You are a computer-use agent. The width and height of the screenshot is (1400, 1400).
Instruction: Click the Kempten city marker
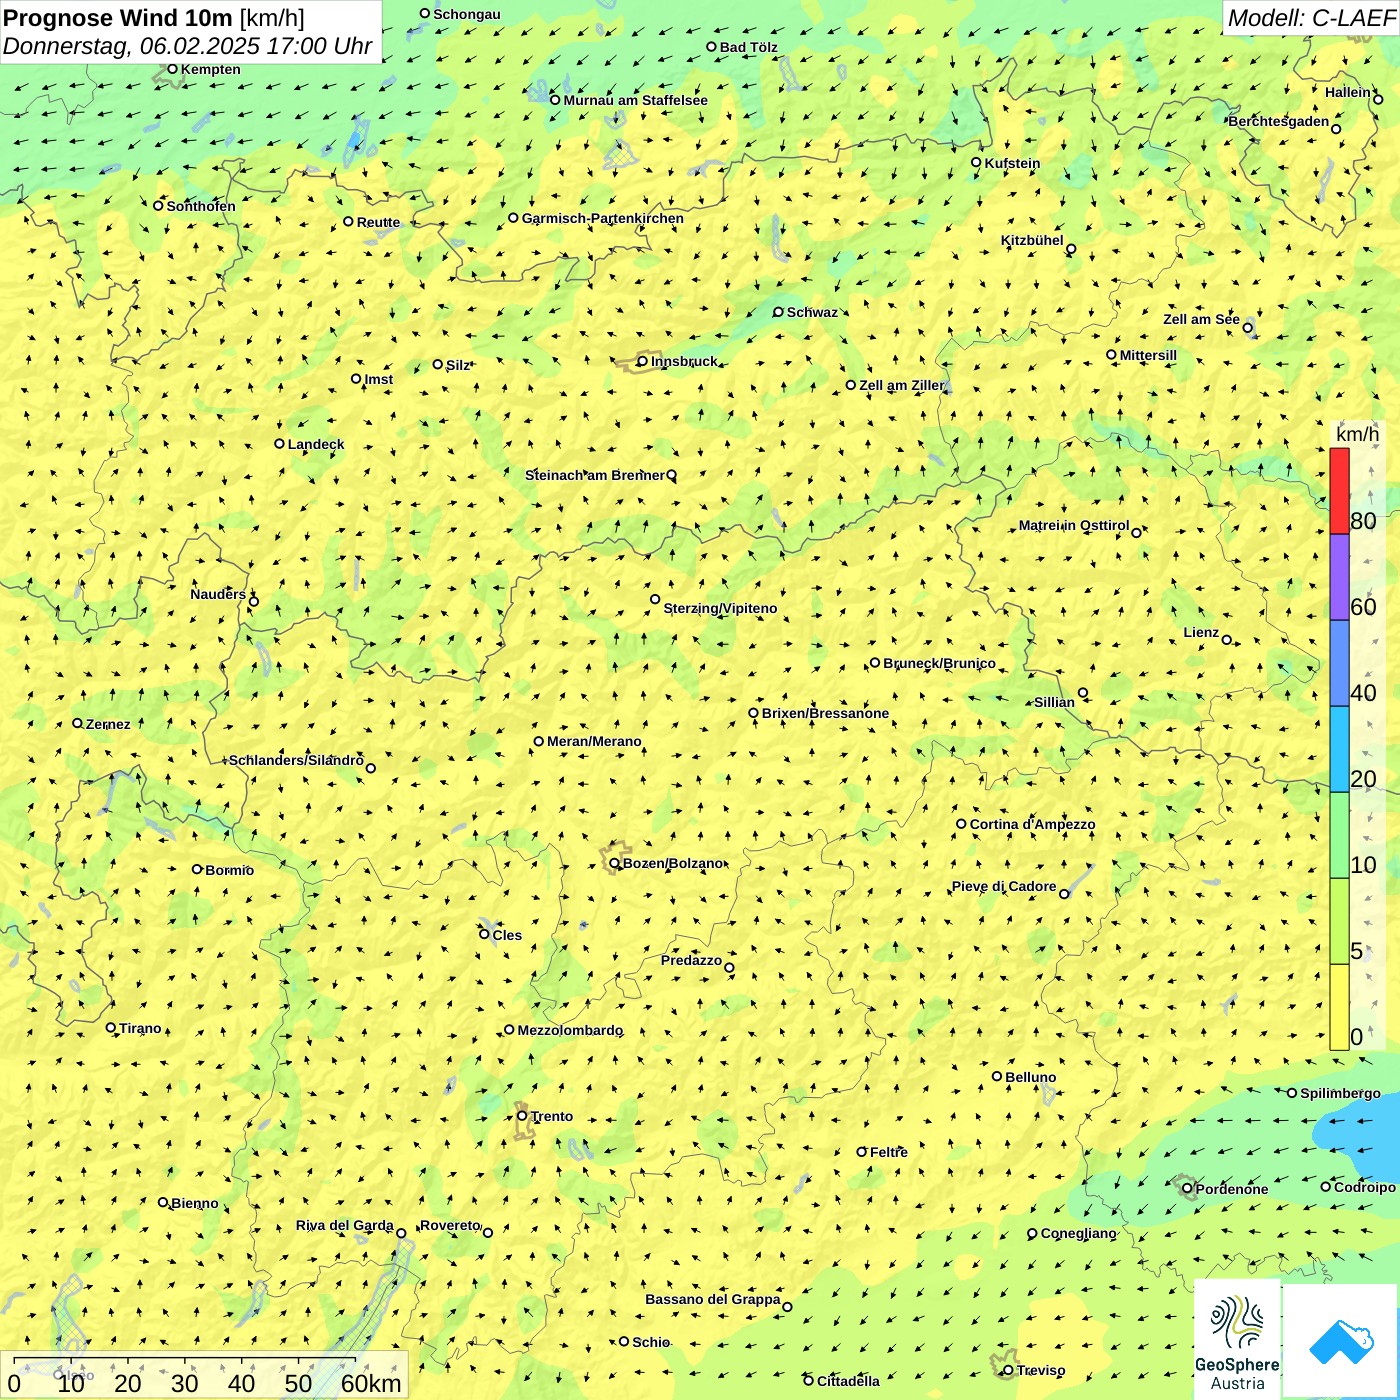[172, 69]
